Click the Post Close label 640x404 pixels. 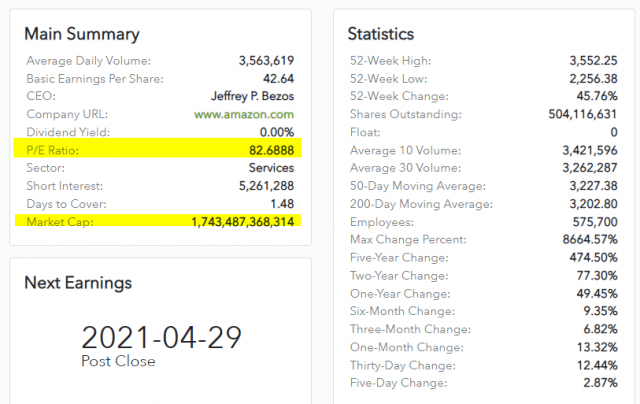click(x=118, y=361)
